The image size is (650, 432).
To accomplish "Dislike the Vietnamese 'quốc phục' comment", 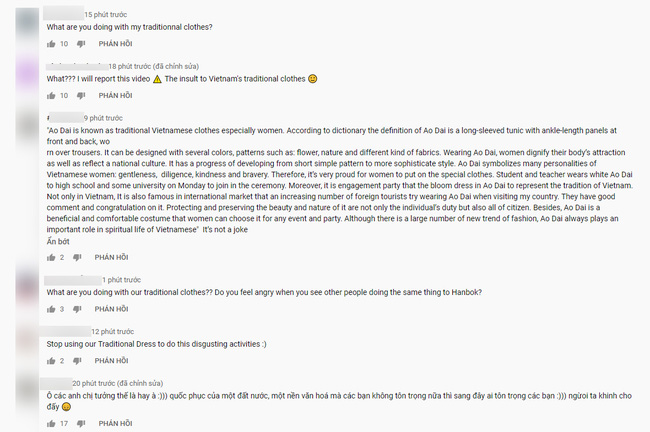I will [x=82, y=423].
